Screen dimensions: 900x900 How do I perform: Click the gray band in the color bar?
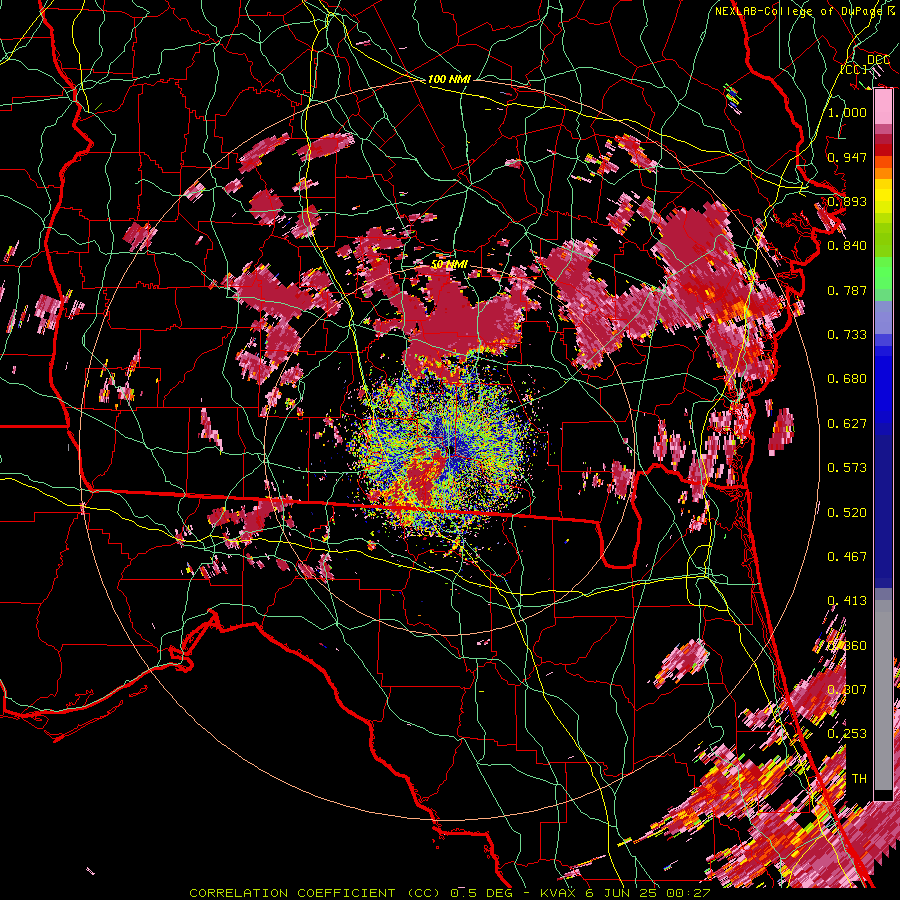pos(883,695)
